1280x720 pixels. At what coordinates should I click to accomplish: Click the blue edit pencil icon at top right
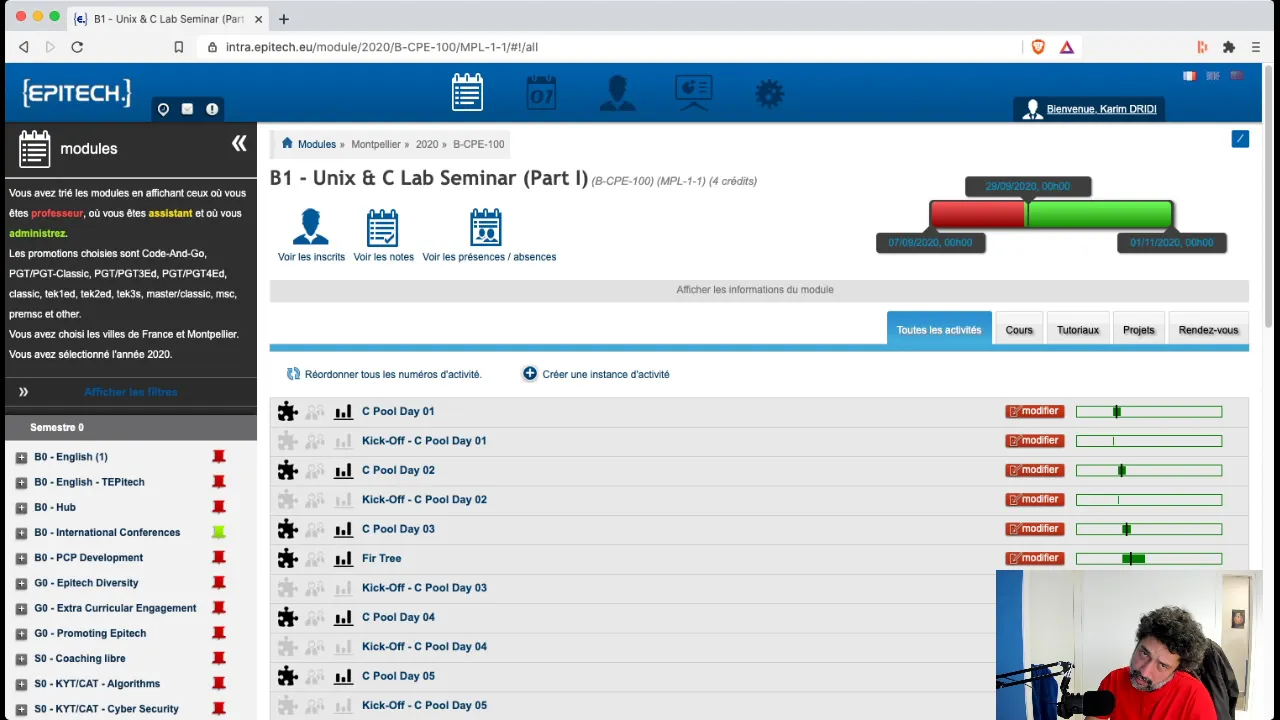[x=1240, y=139]
